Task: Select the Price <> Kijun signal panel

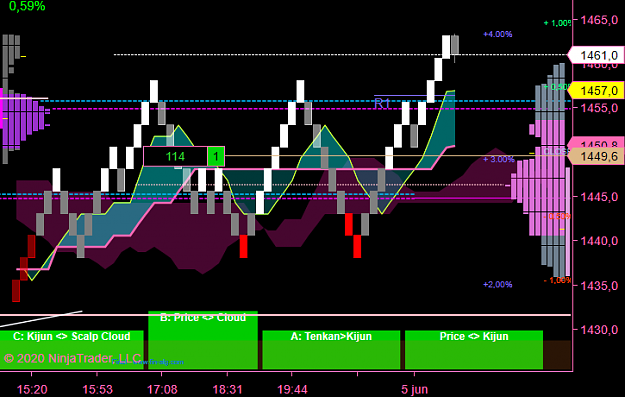Action: click(474, 350)
